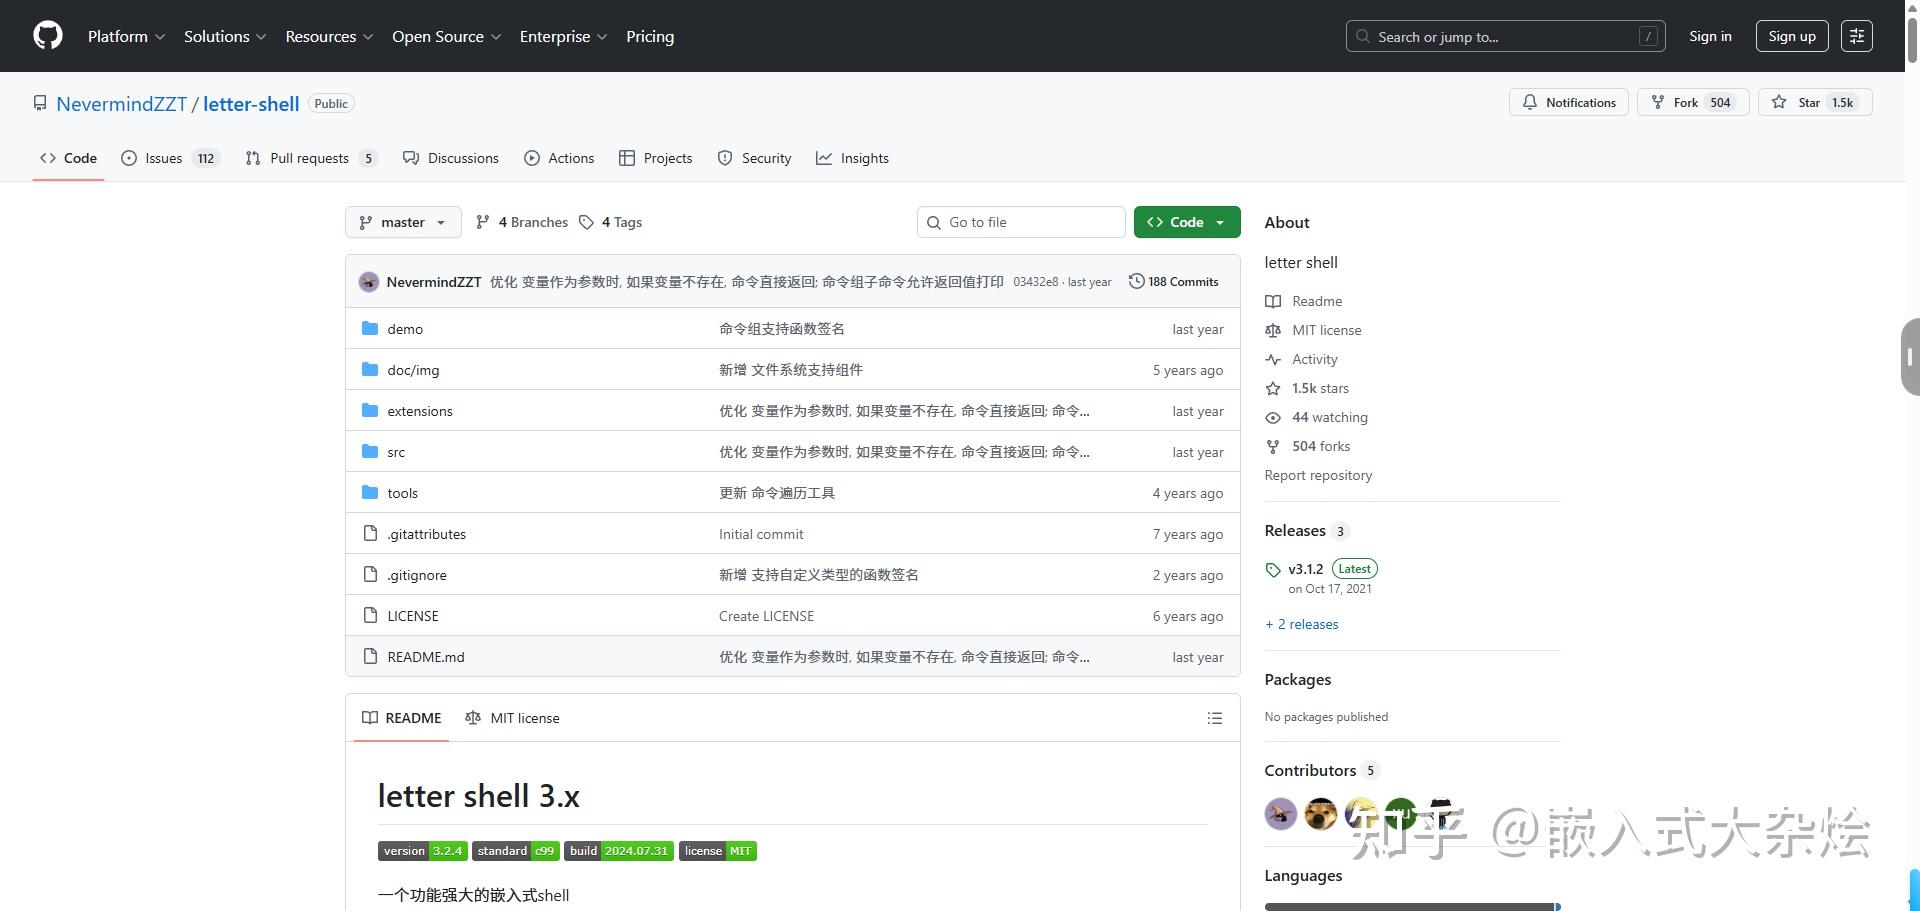
Task: Expand the Resources navigation menu
Action: [329, 36]
